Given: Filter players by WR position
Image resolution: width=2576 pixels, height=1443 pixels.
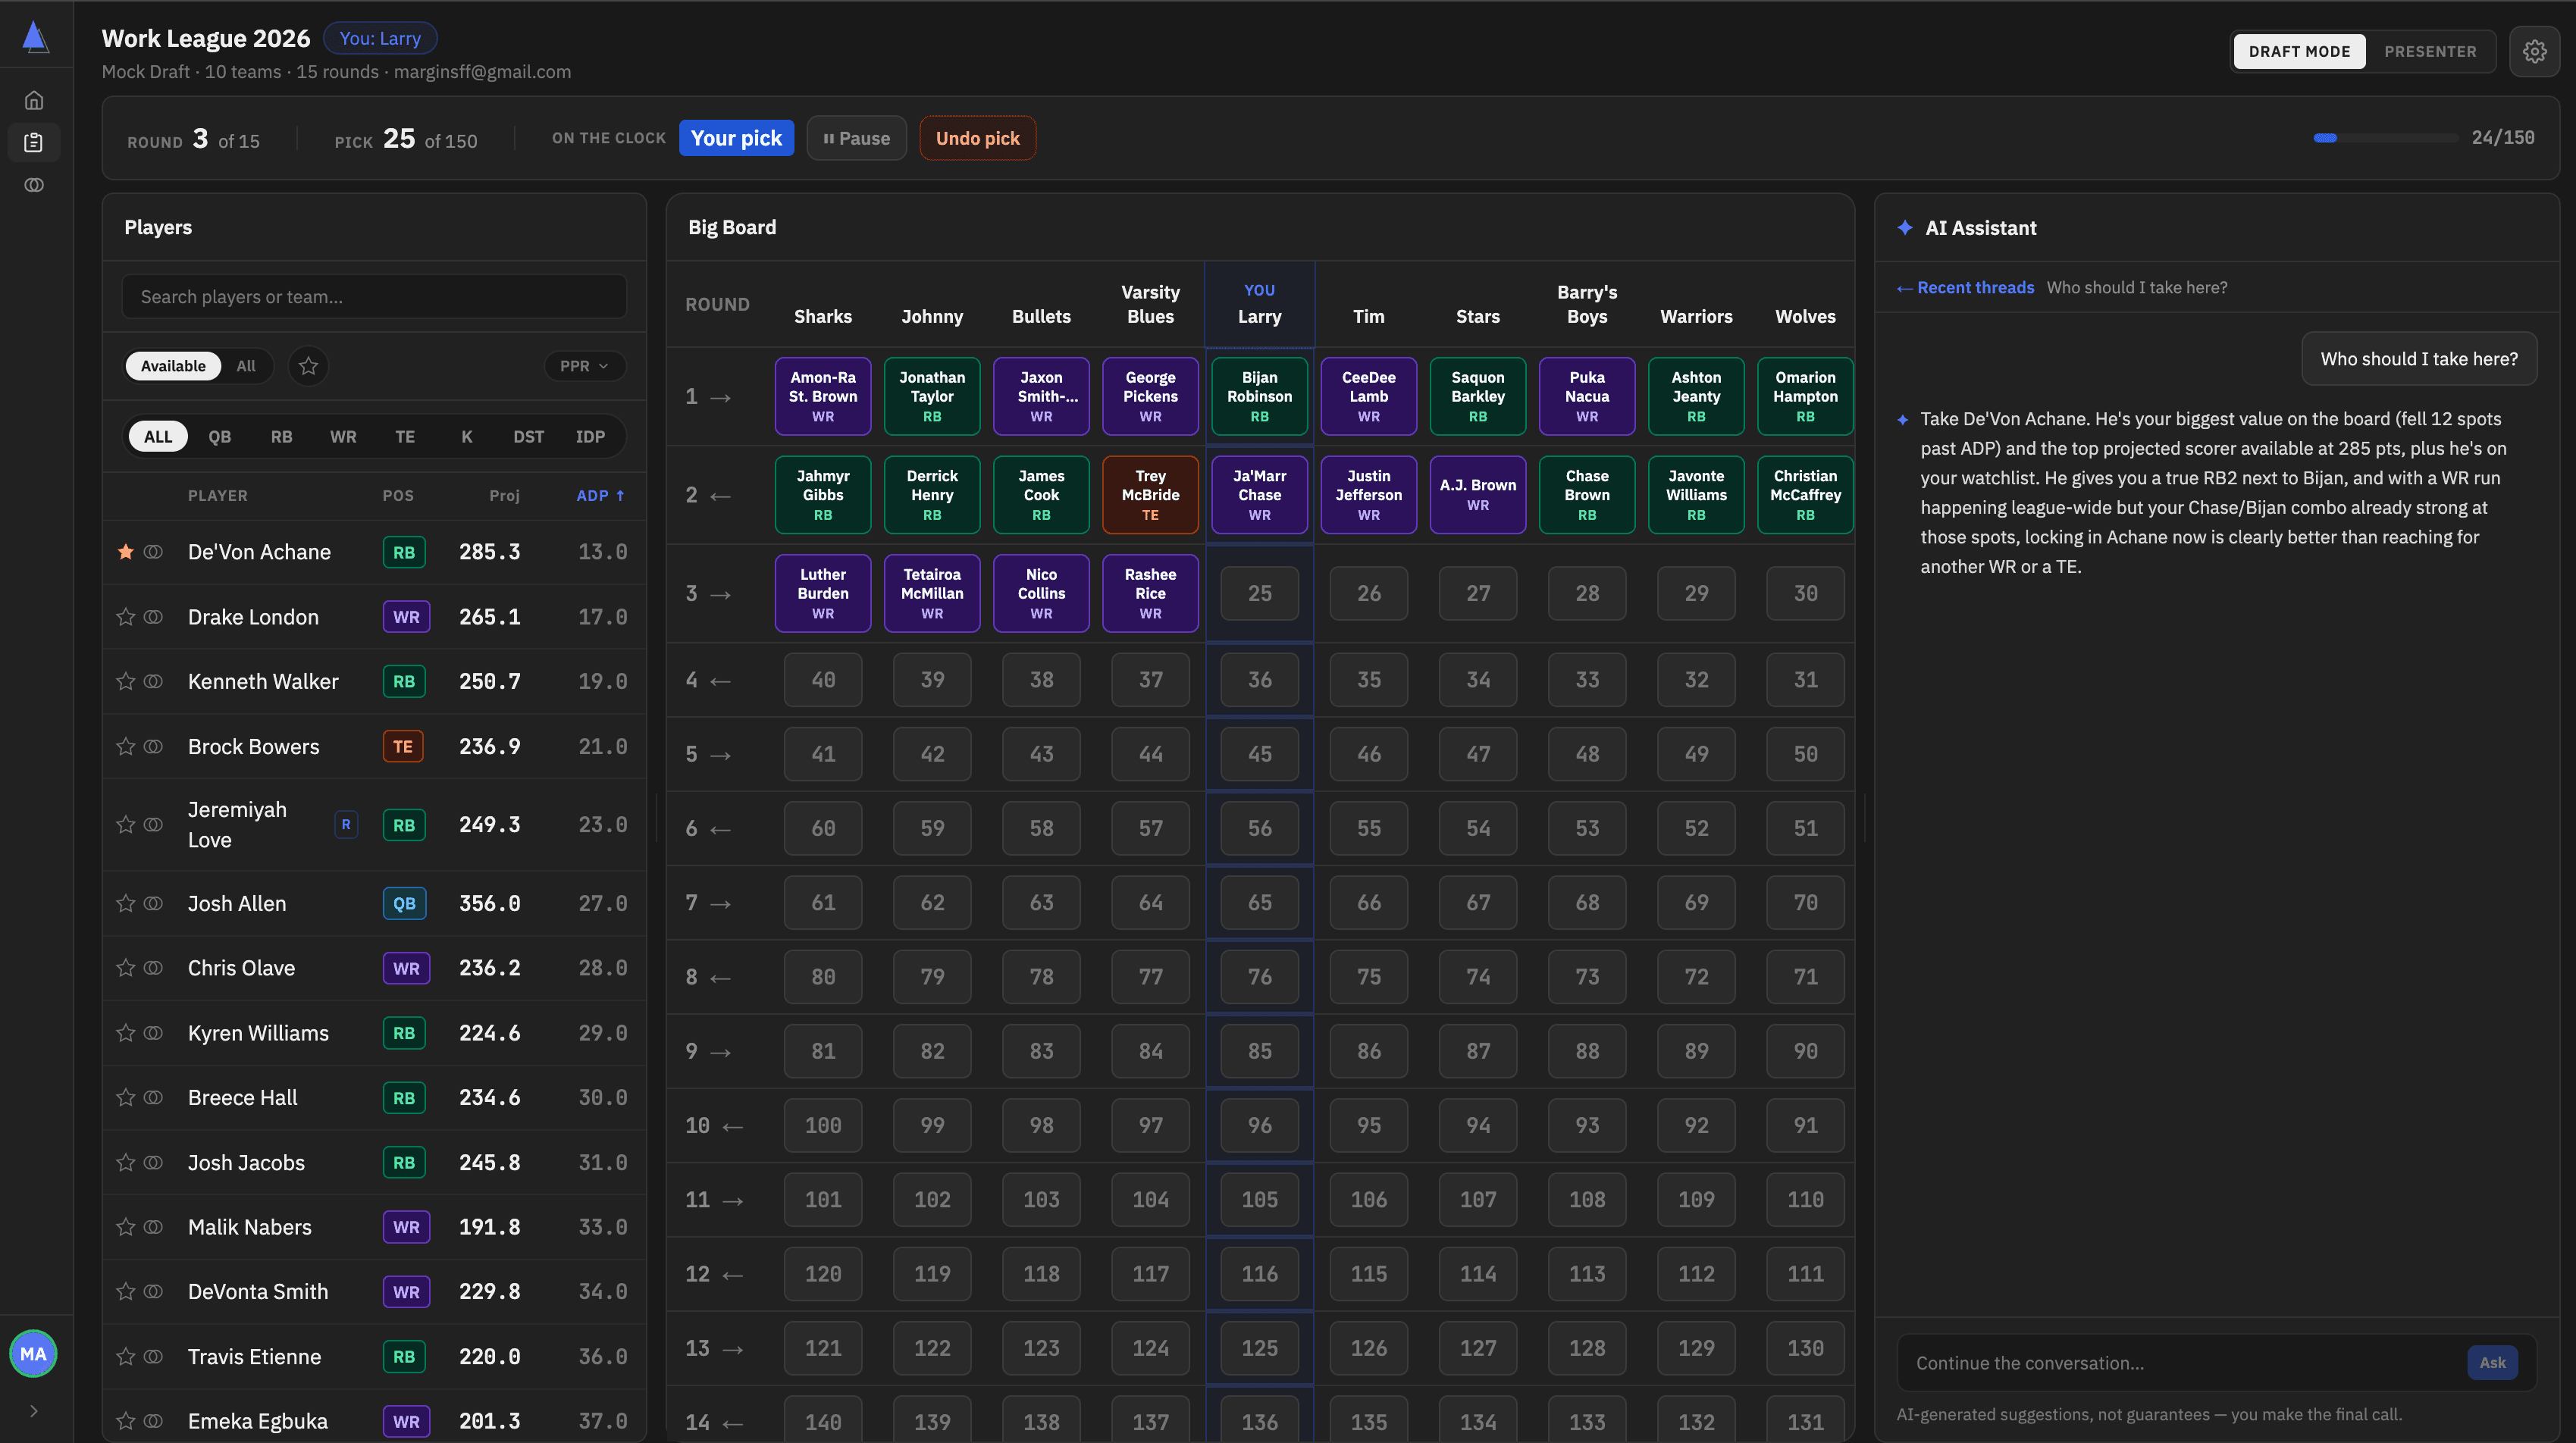Looking at the screenshot, I should pos(343,437).
